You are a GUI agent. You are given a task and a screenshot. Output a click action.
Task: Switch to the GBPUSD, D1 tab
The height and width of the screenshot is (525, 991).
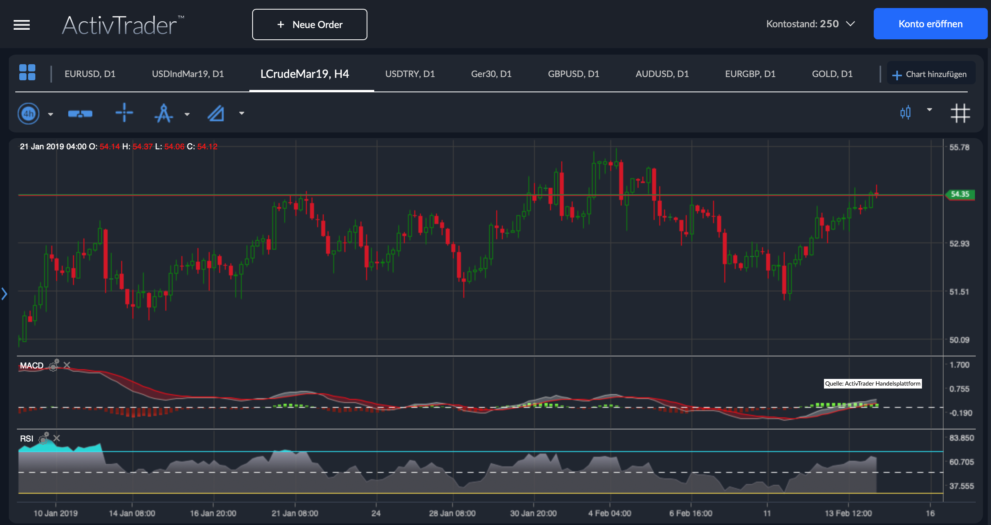click(573, 74)
